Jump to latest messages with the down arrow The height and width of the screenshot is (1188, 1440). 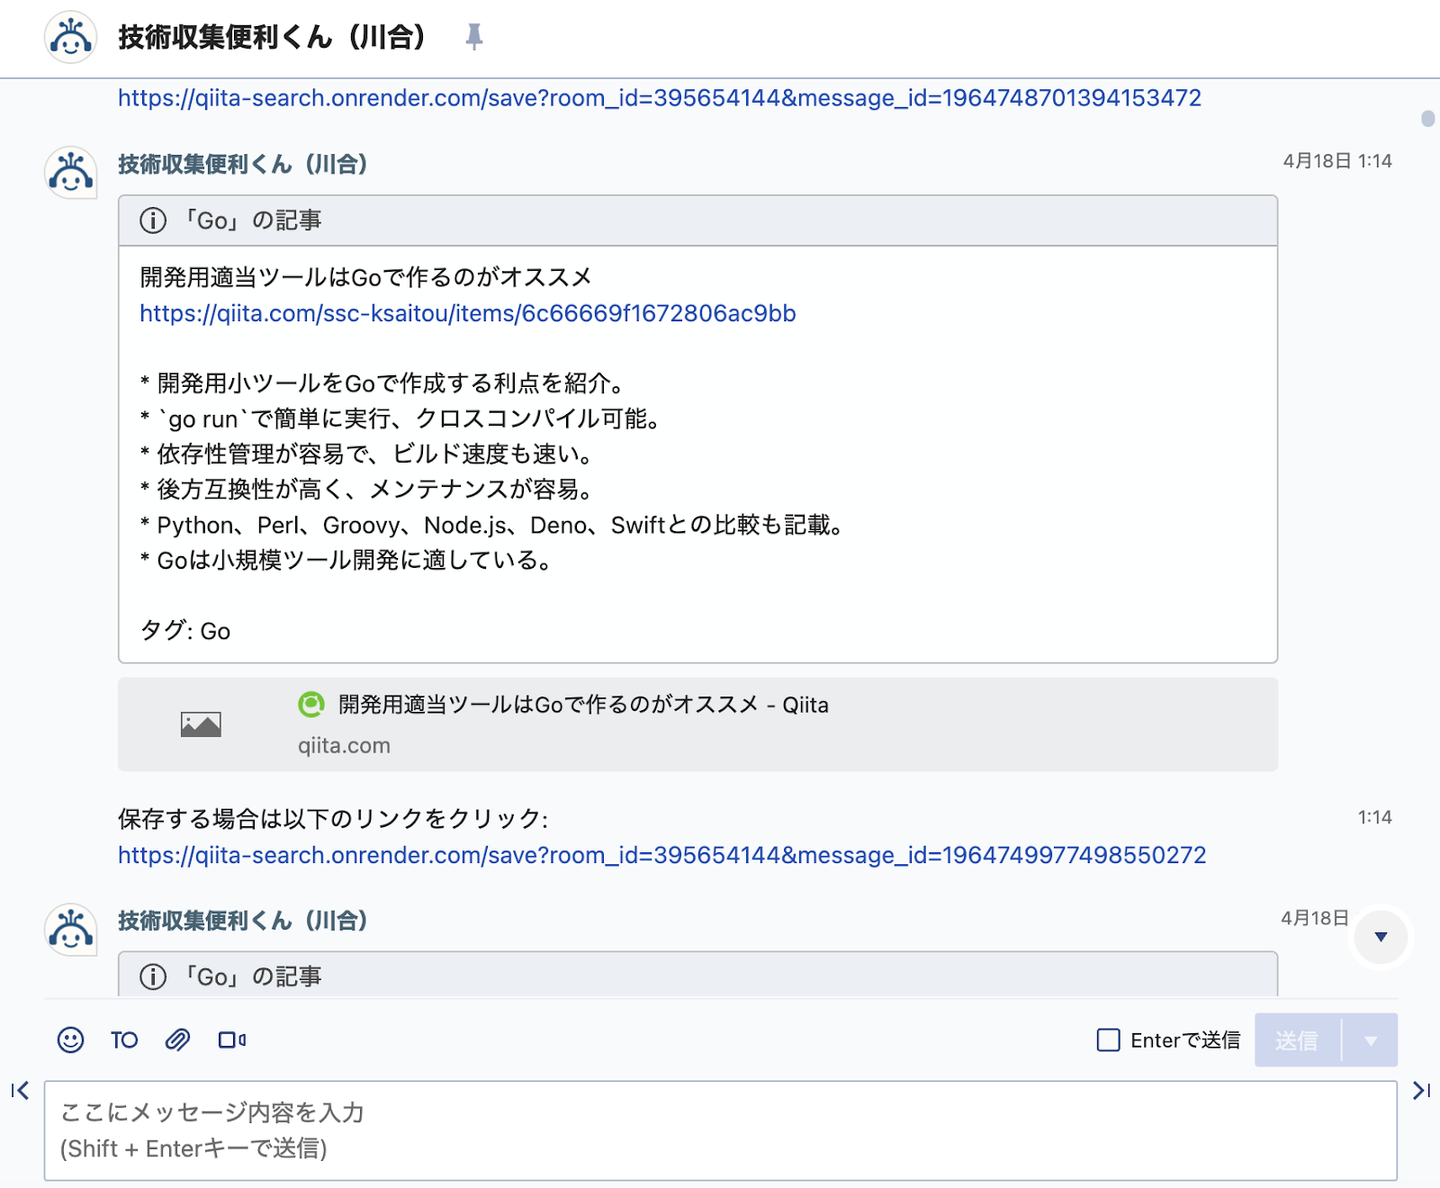(x=1381, y=937)
